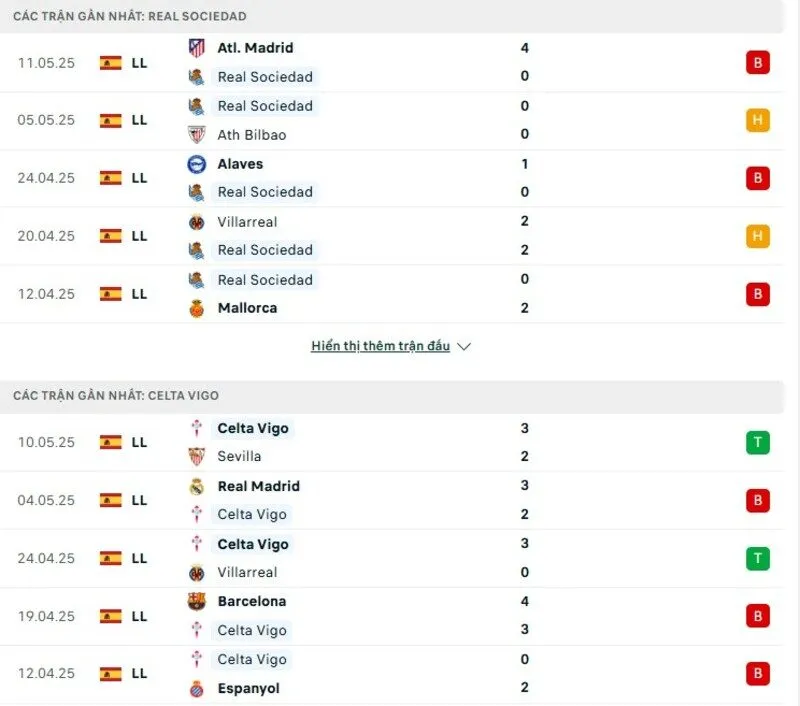Viewport: 800px width, 706px height.
Task: Select the Barcelona crest in Celta Vigo history
Action: point(195,601)
